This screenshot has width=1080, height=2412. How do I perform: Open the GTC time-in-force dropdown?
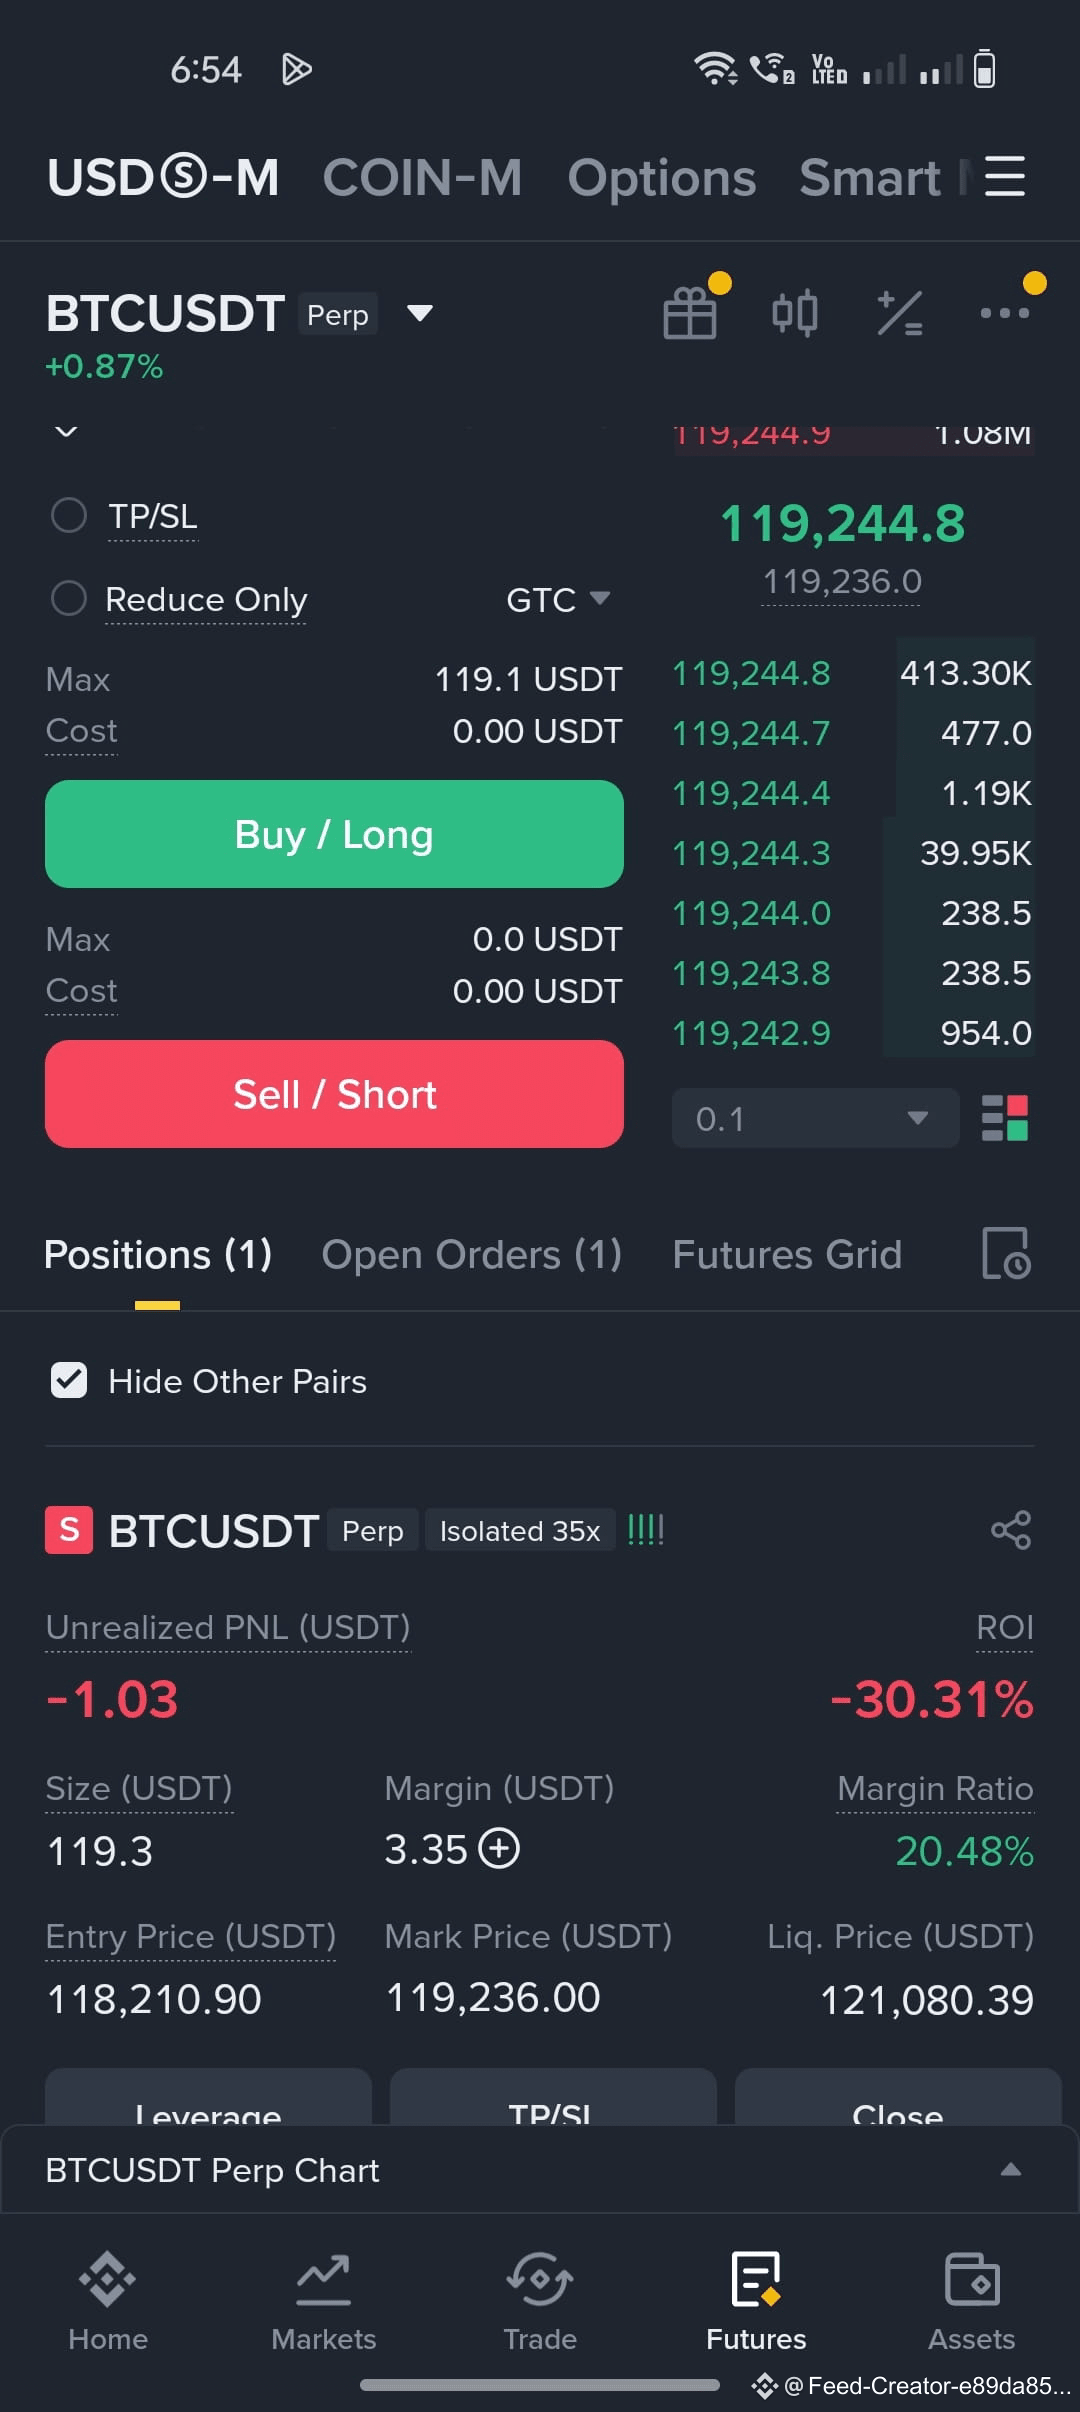click(x=558, y=600)
